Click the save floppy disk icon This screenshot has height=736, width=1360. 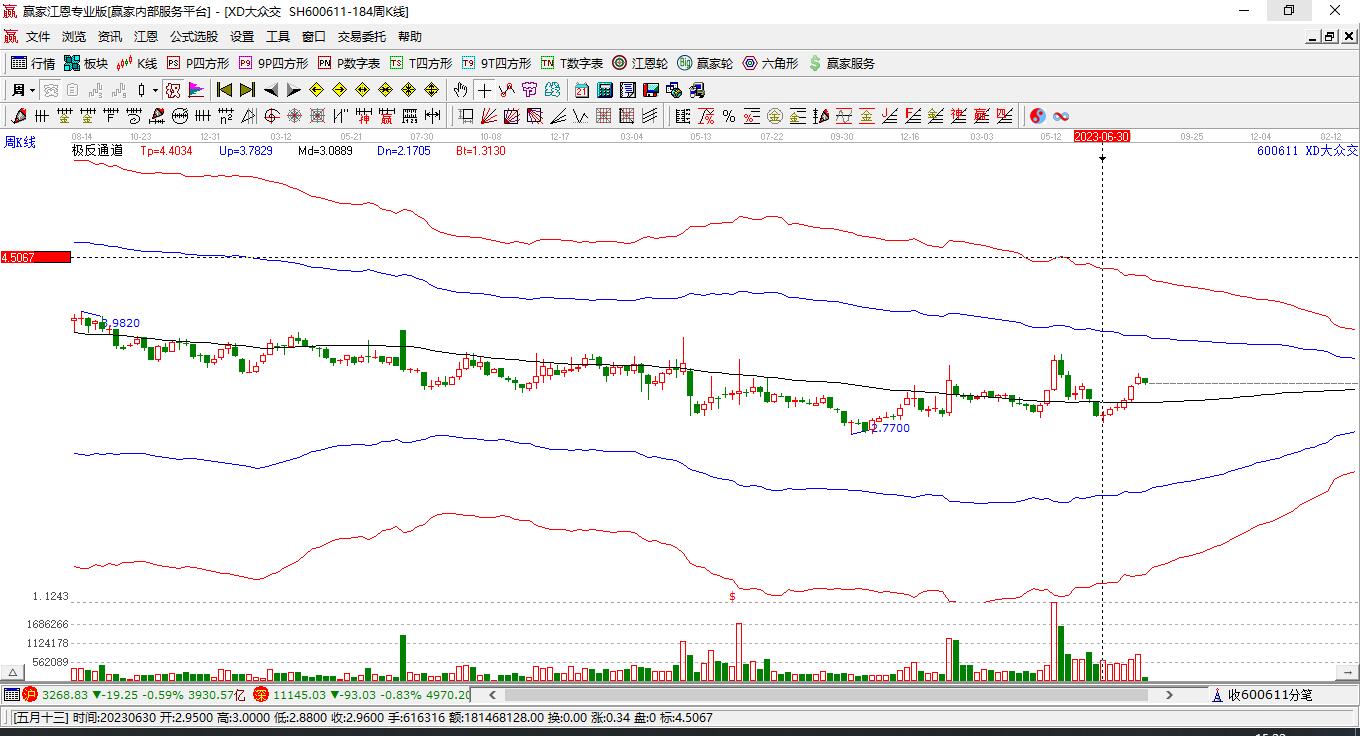pos(650,90)
